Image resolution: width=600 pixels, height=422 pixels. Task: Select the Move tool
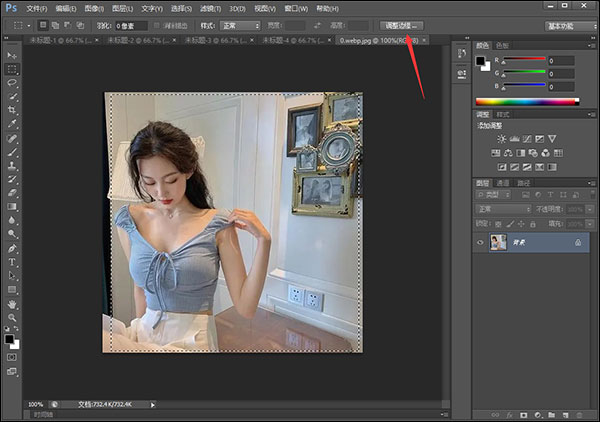pos(12,56)
